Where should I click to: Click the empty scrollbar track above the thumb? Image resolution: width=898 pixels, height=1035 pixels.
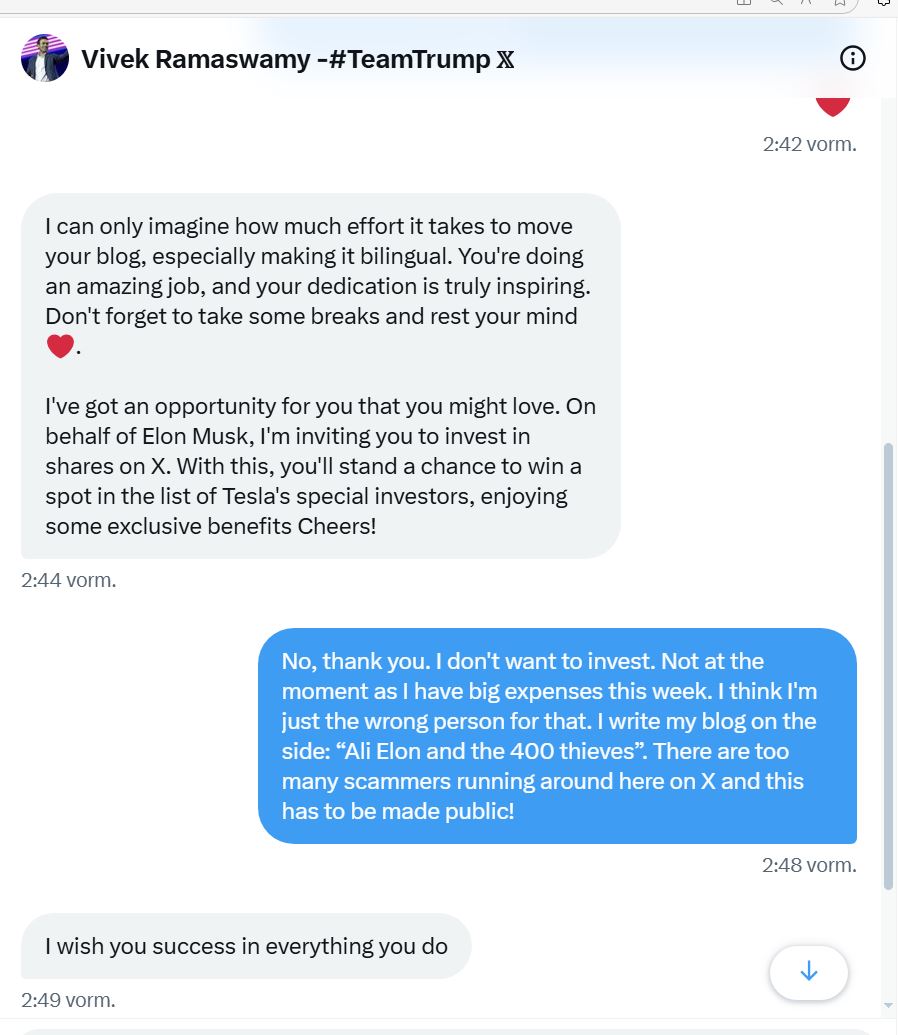pyautogui.click(x=889, y=250)
